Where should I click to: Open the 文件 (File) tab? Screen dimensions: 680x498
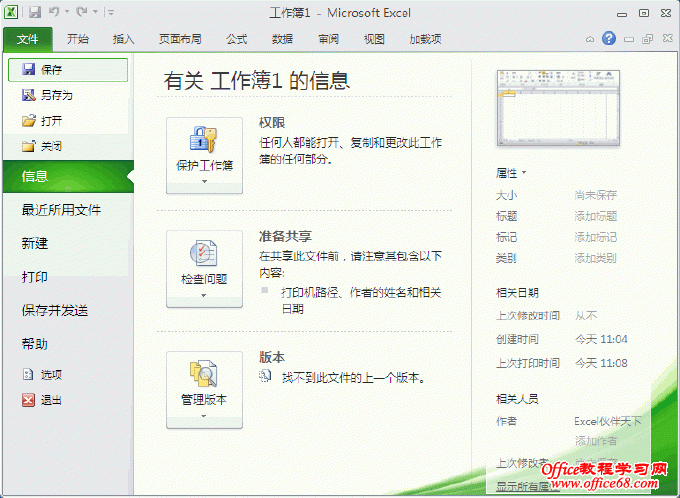(x=28, y=39)
